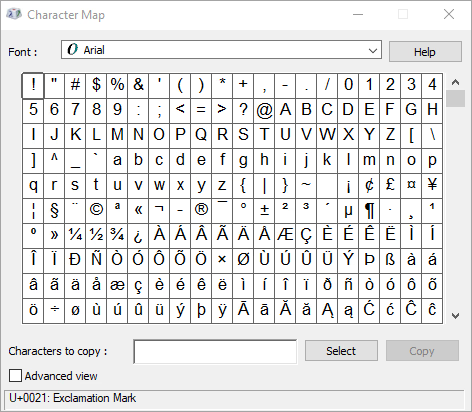
Task: Click the scrollbar down arrow
Action: (455, 315)
